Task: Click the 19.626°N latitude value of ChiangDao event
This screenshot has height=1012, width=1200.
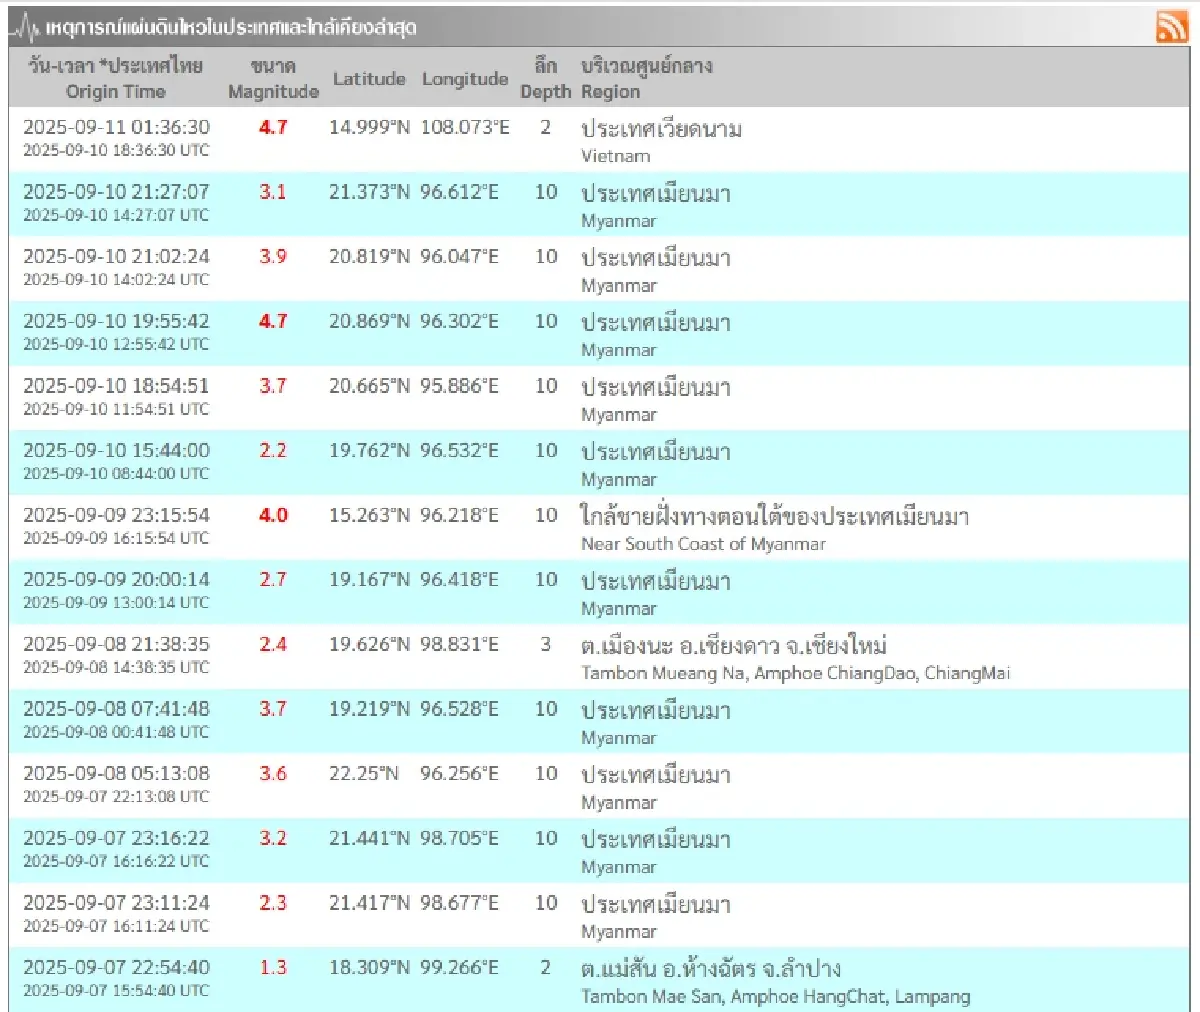Action: click(x=368, y=644)
